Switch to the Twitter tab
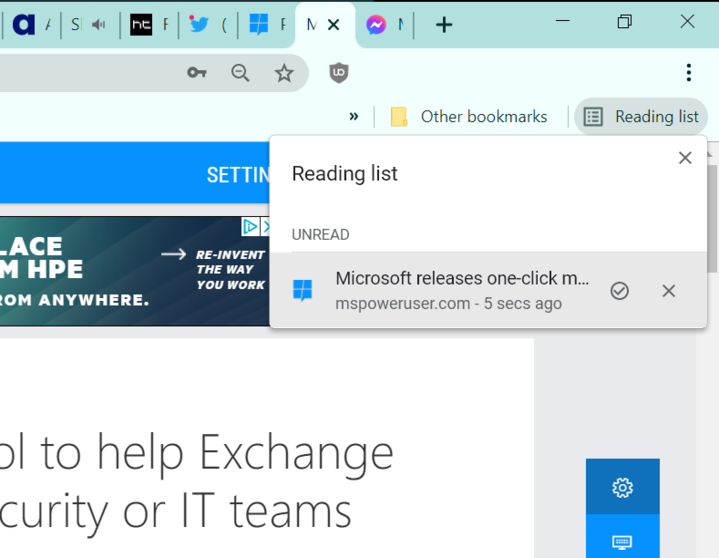This screenshot has height=558, width=719. [x=208, y=25]
